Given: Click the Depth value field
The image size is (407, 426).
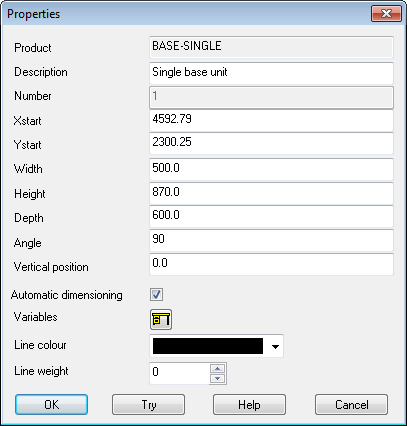Looking at the screenshot, I should [x=271, y=216].
